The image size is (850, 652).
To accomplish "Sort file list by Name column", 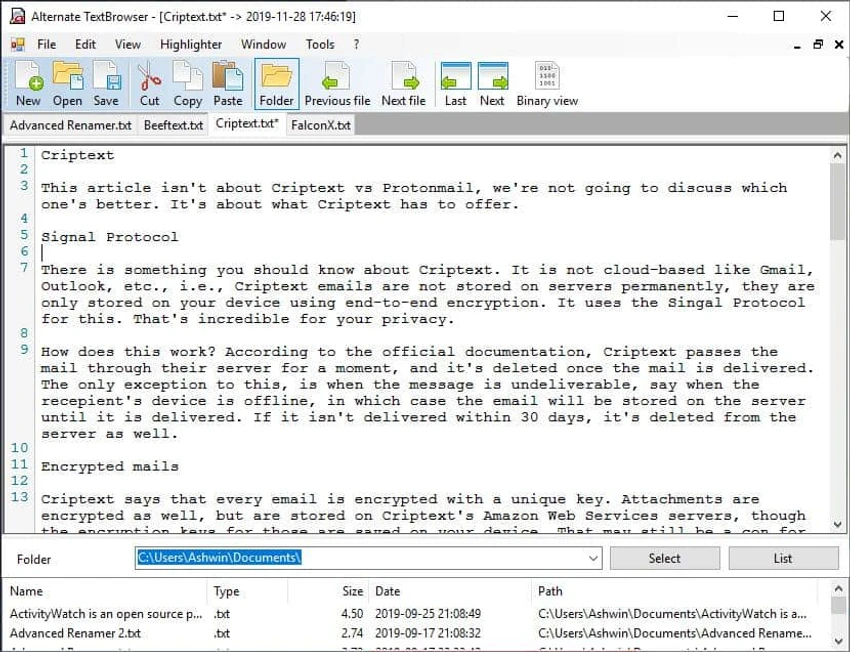I will [x=106, y=591].
